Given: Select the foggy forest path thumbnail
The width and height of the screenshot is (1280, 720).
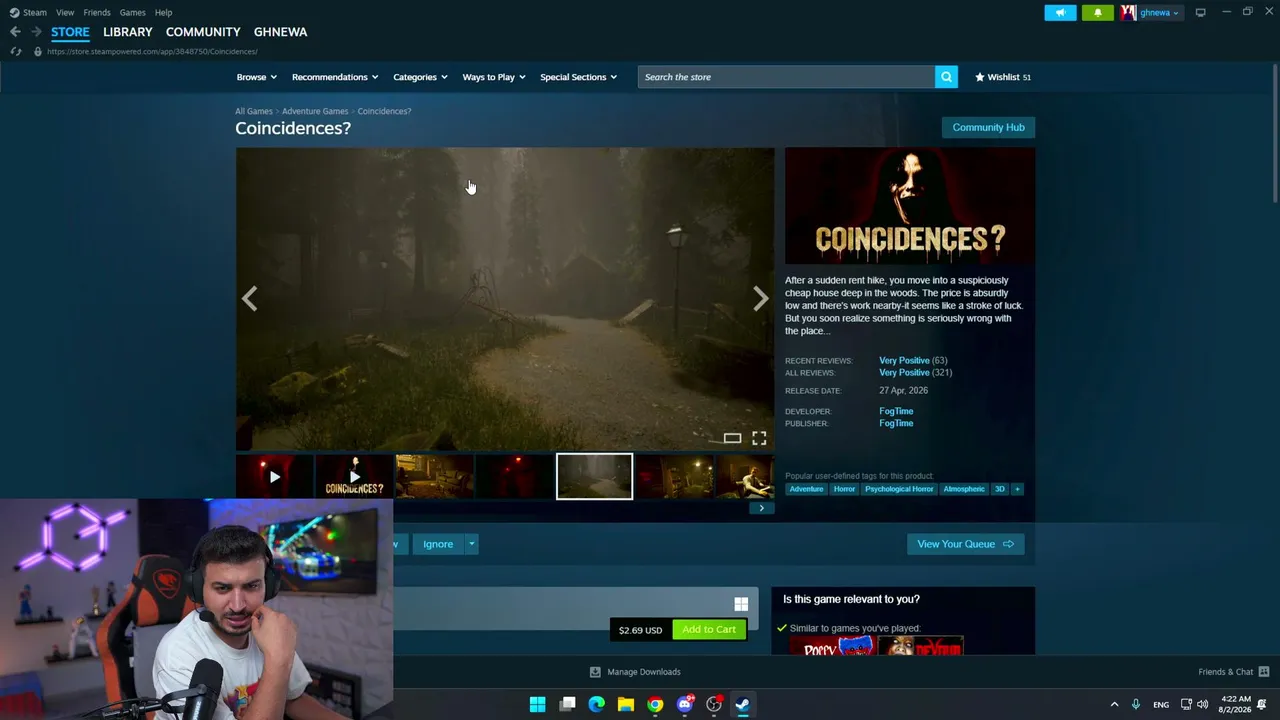Looking at the screenshot, I should tap(594, 477).
